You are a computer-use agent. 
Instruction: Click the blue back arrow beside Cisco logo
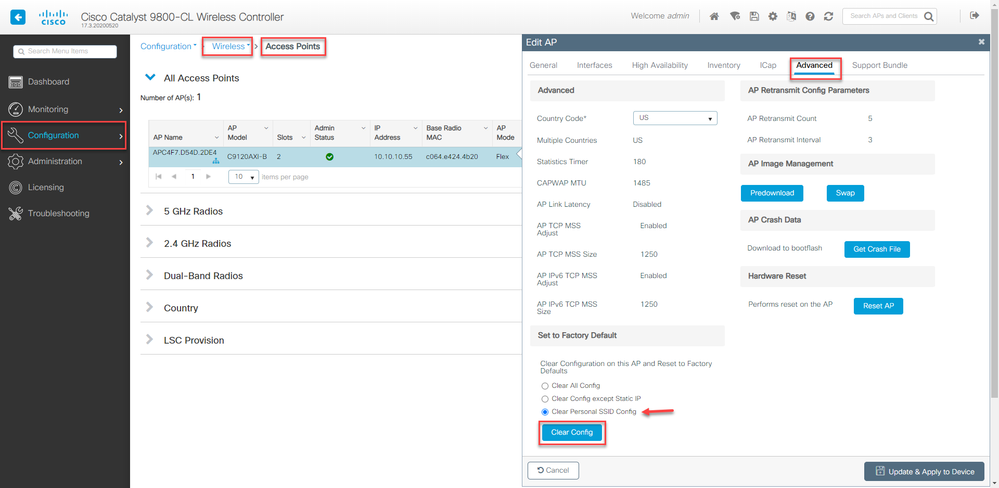pos(18,17)
